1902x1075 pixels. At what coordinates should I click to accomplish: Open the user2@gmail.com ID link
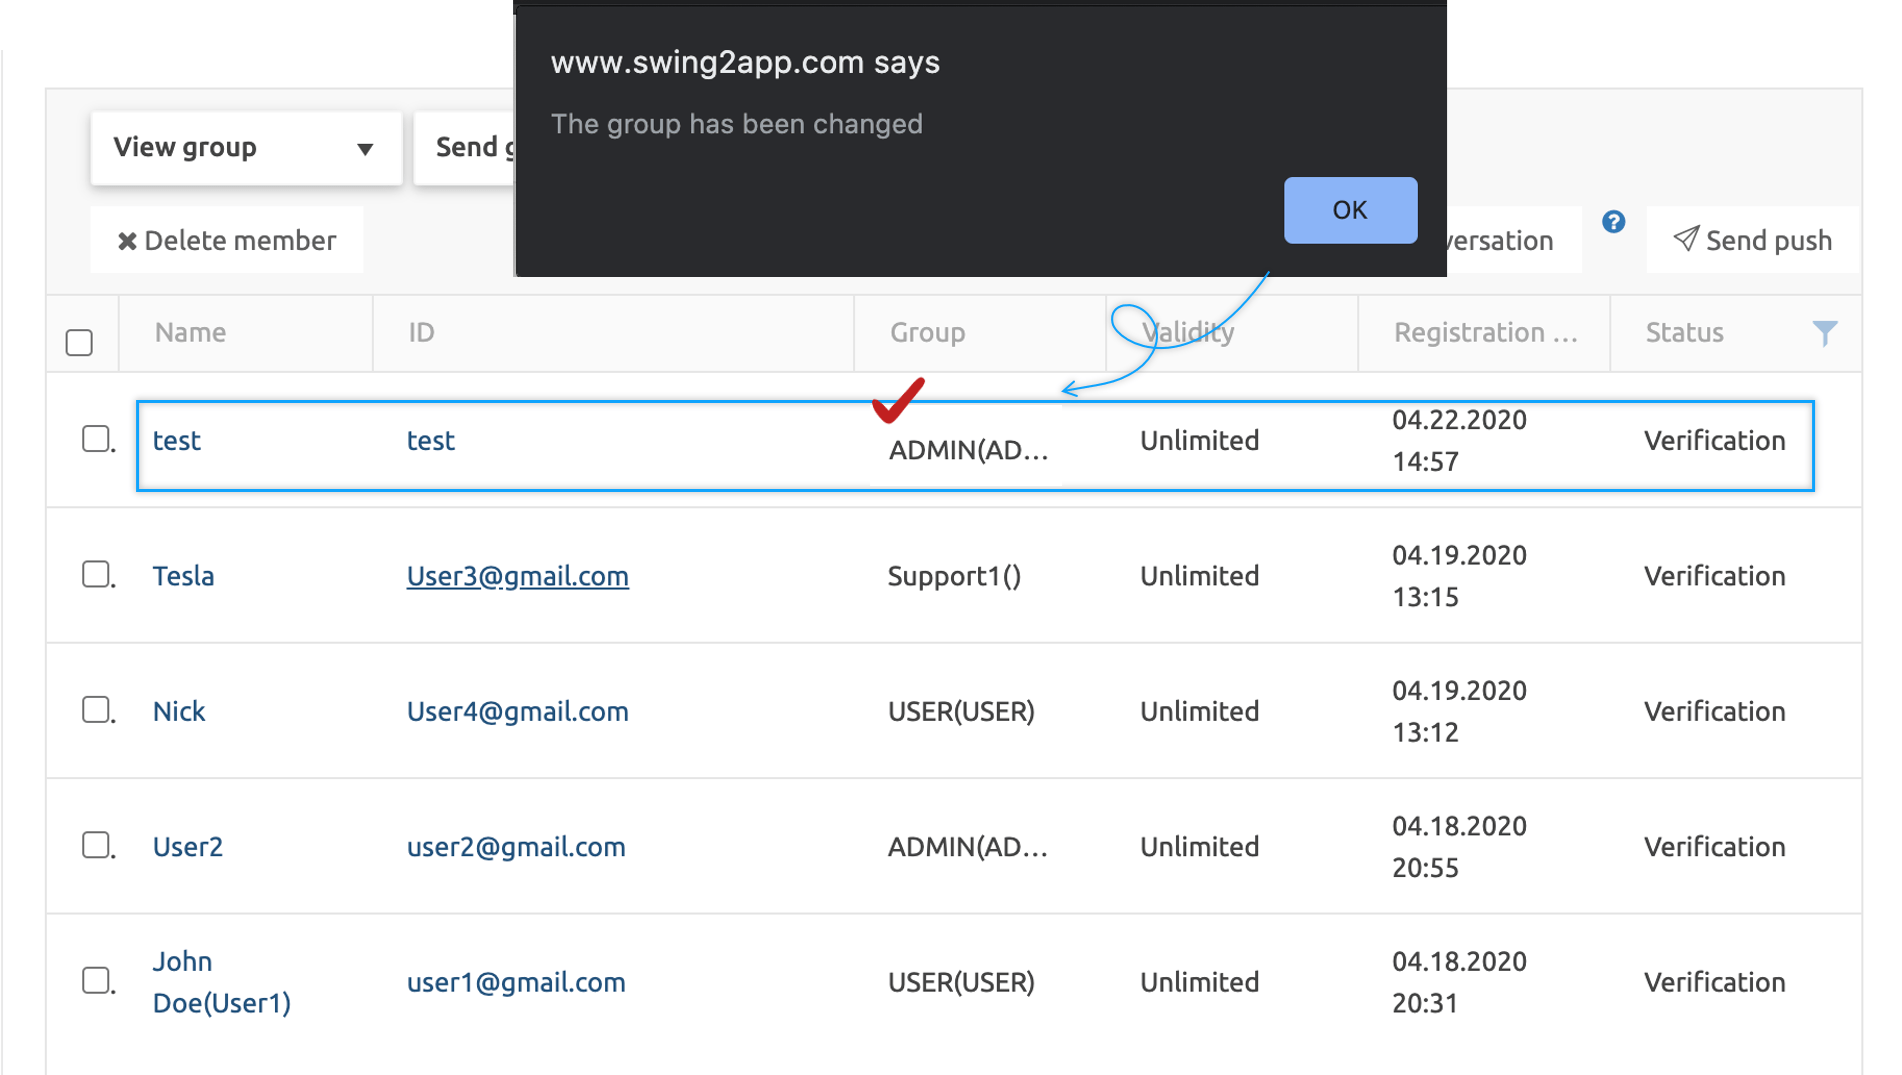pos(515,847)
